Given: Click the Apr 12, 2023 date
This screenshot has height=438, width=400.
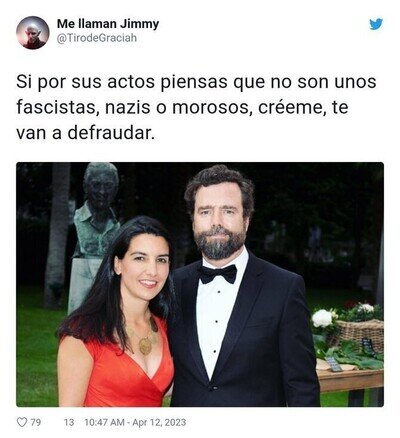Looking at the screenshot, I should (159, 422).
